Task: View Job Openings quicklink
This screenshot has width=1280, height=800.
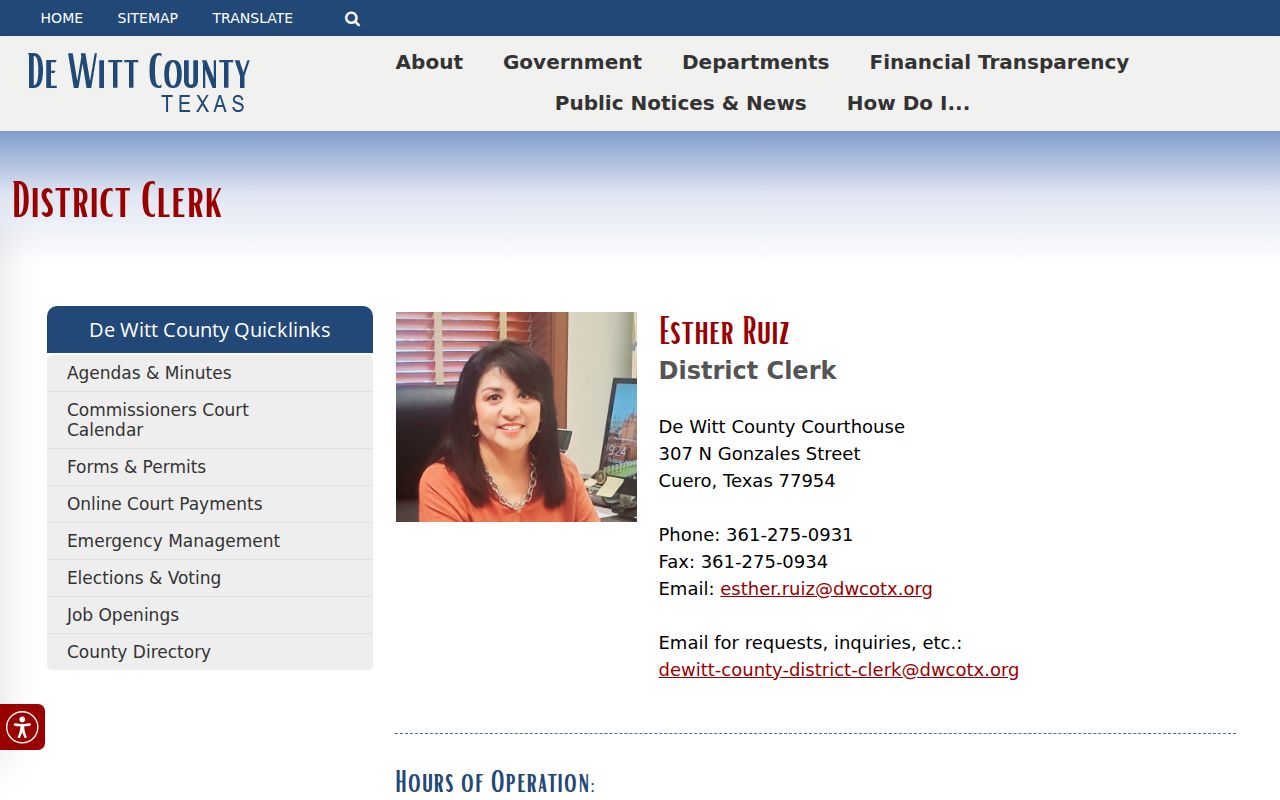Action: (x=210, y=615)
